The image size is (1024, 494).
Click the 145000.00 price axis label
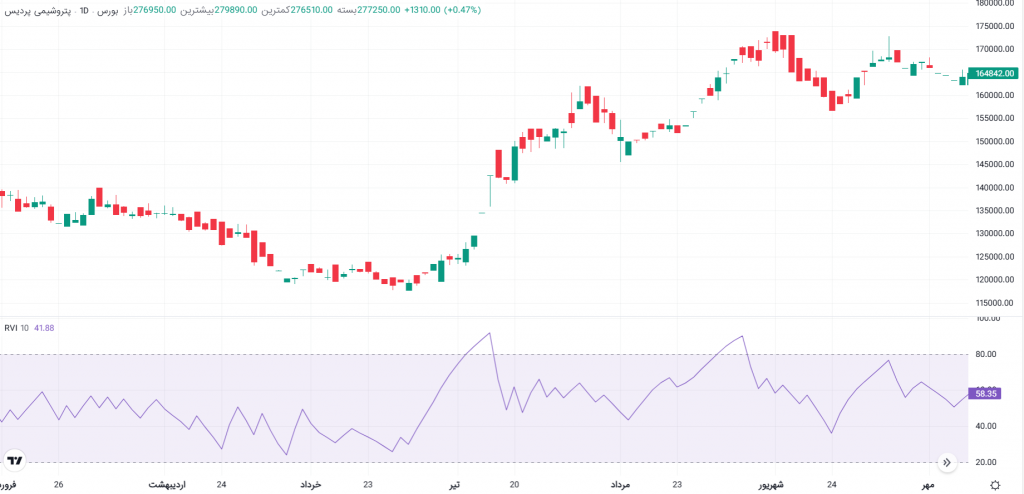tap(994, 165)
